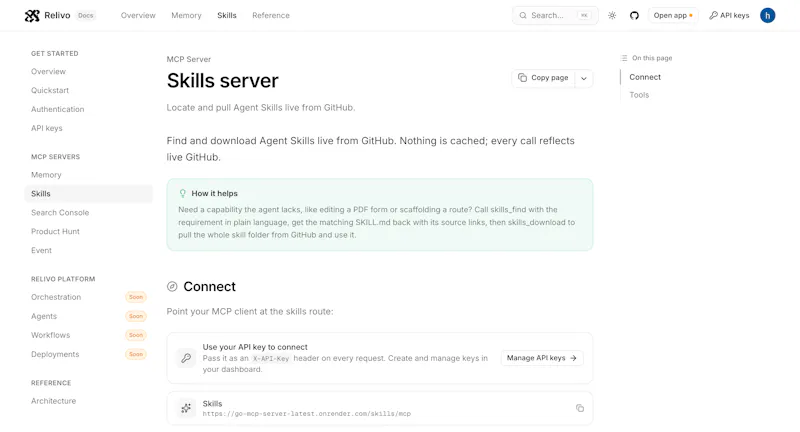
Task: Open the Overview top nav tab
Action: pyautogui.click(x=138, y=16)
